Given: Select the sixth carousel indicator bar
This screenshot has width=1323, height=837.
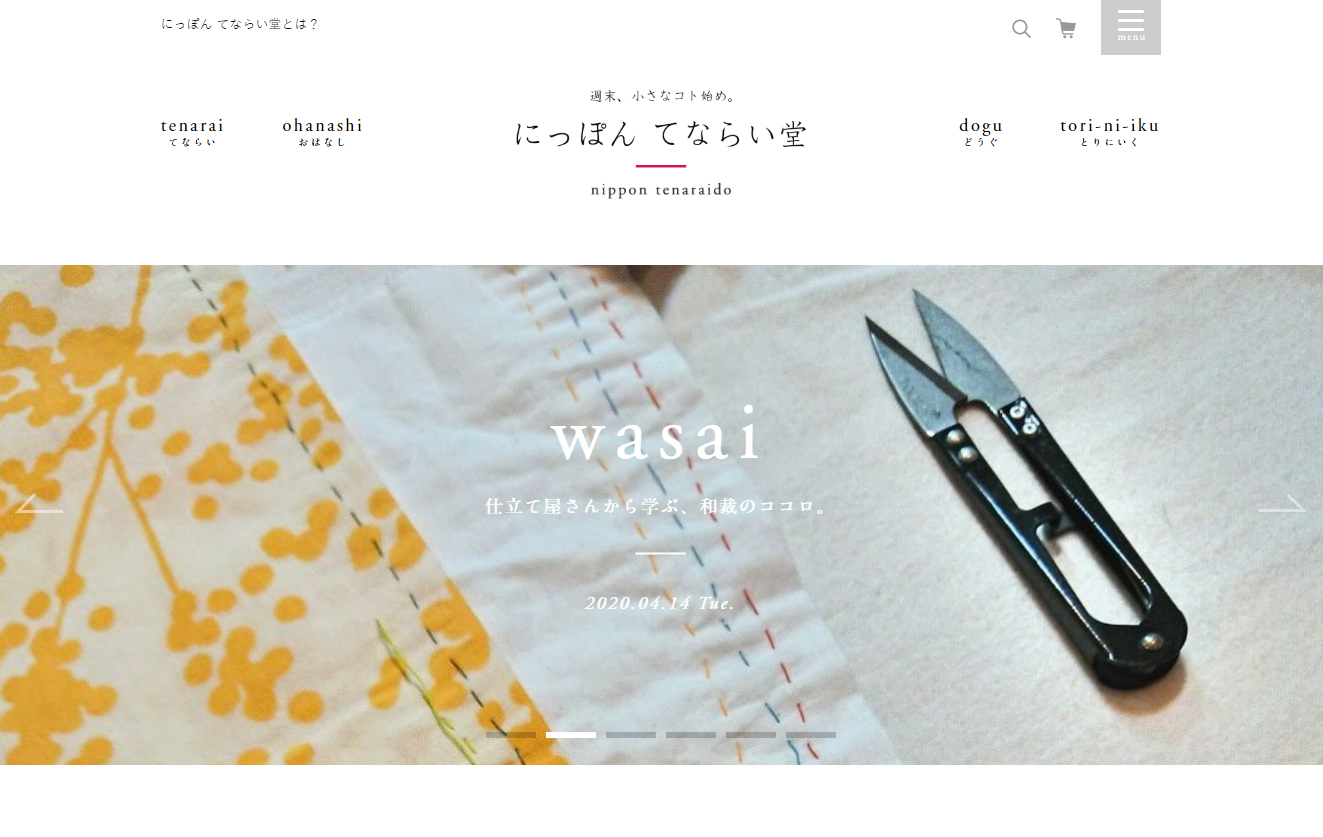Looking at the screenshot, I should 811,735.
